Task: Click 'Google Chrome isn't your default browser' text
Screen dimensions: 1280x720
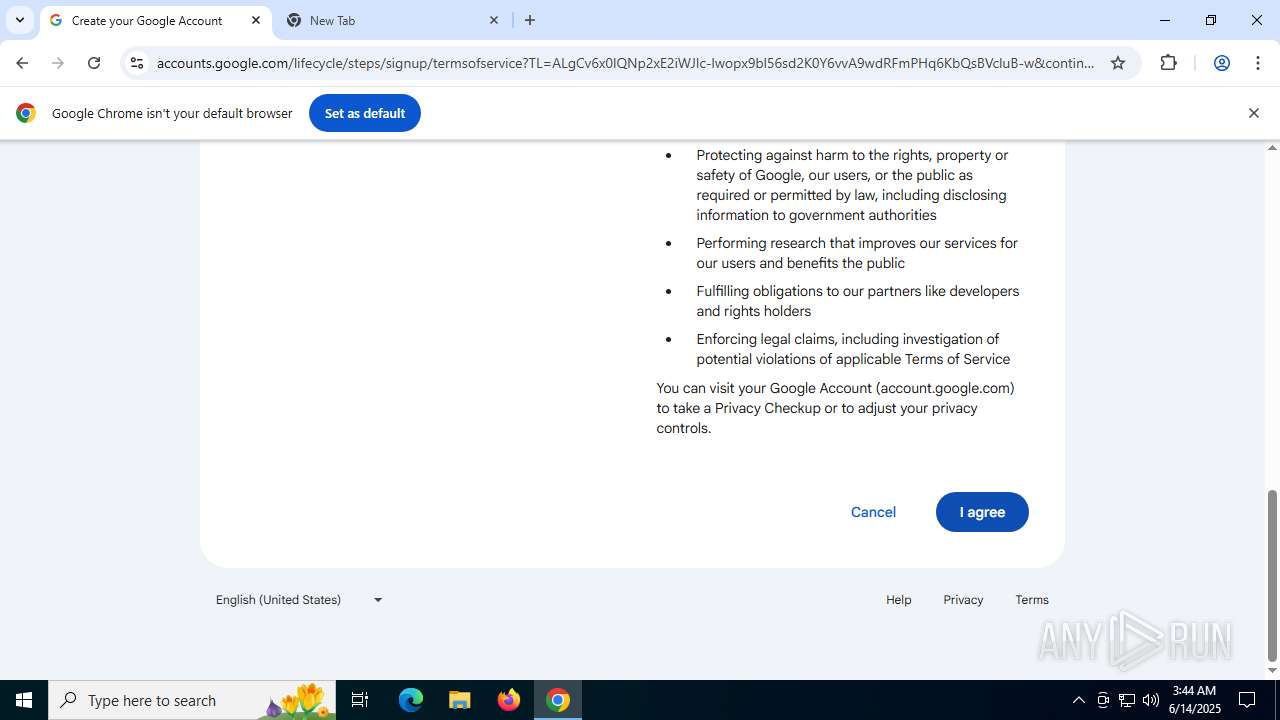Action: (x=172, y=113)
